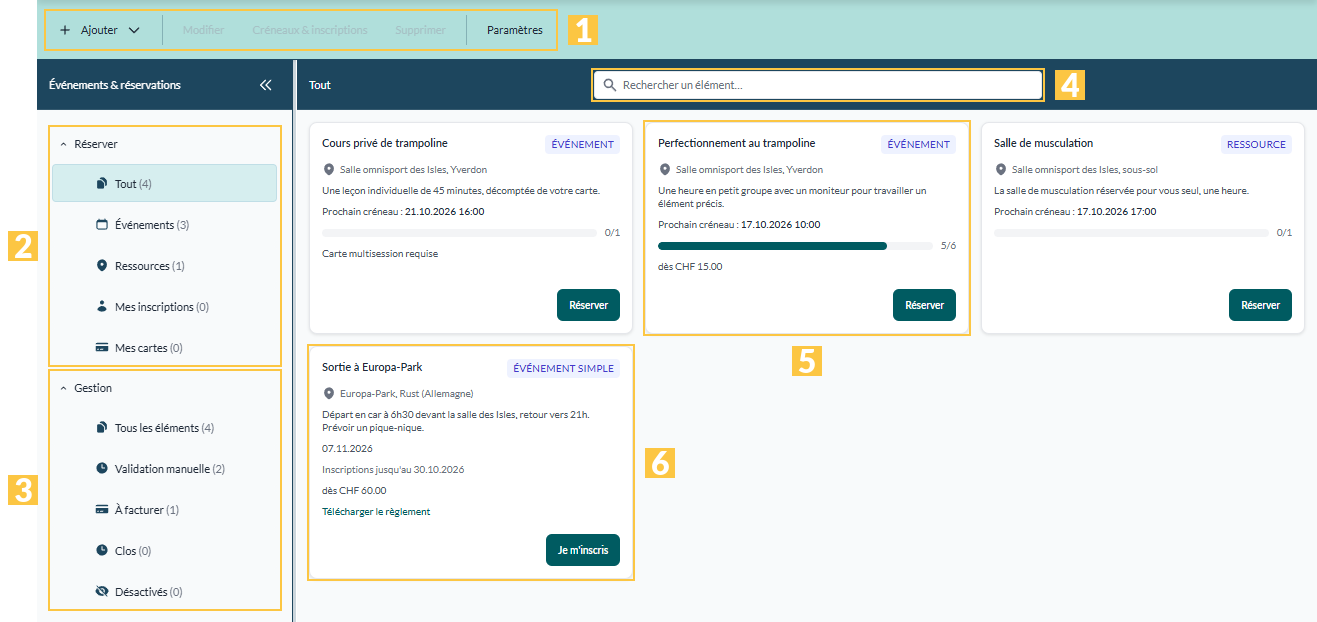Viewport: 1317px width, 622px height.
Task: Open Paramètres in the toolbar
Action: click(x=515, y=30)
